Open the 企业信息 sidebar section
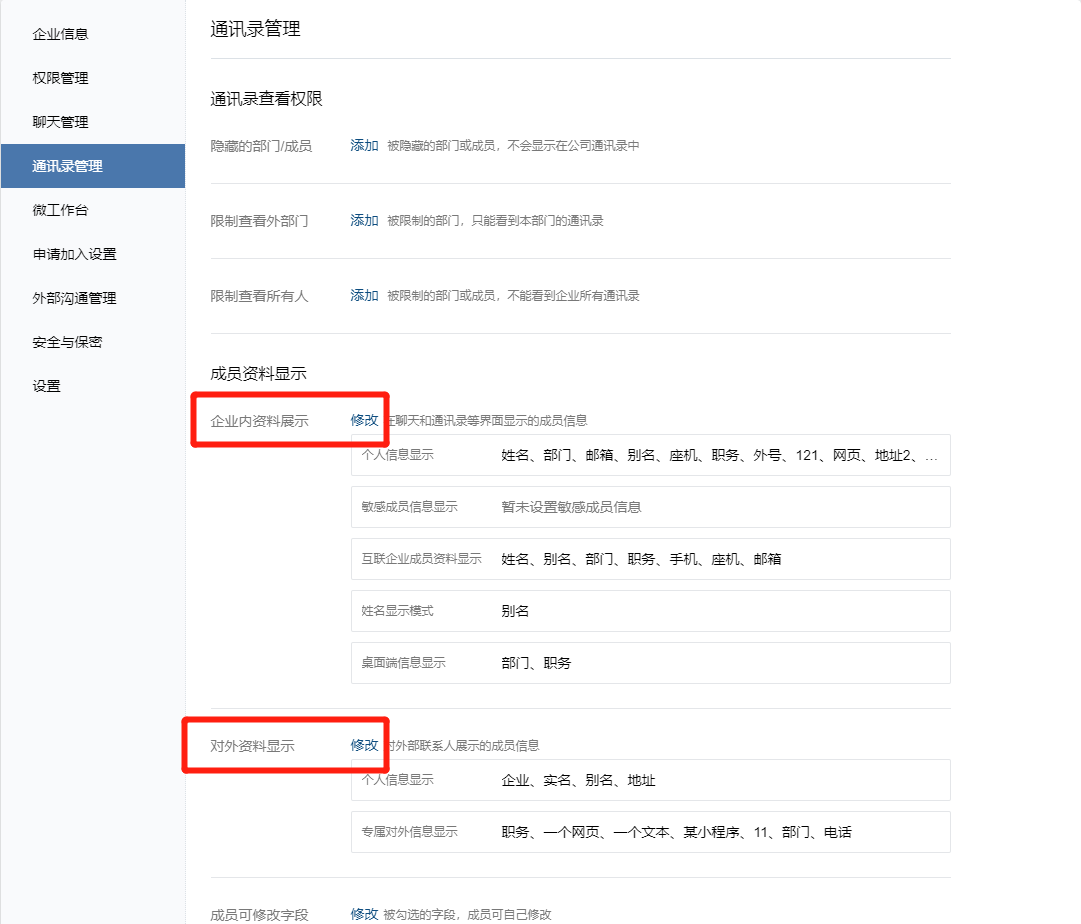Viewport: 1081px width, 924px height. click(x=60, y=34)
